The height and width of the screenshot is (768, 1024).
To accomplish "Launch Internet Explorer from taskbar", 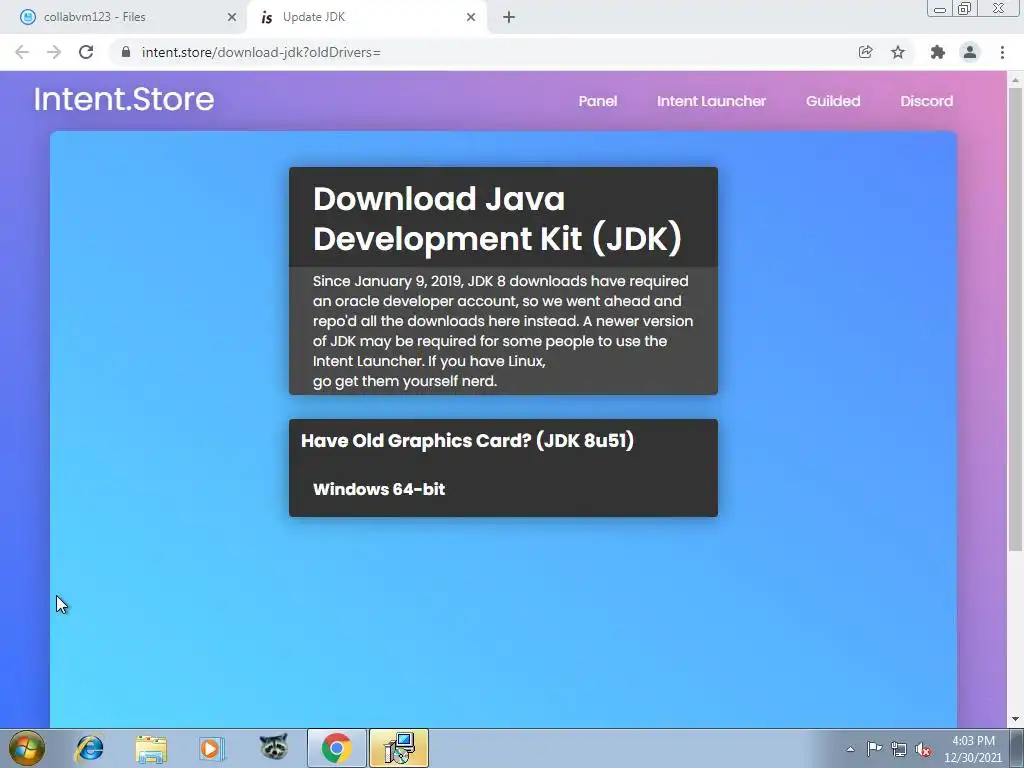I will pyautogui.click(x=89, y=748).
